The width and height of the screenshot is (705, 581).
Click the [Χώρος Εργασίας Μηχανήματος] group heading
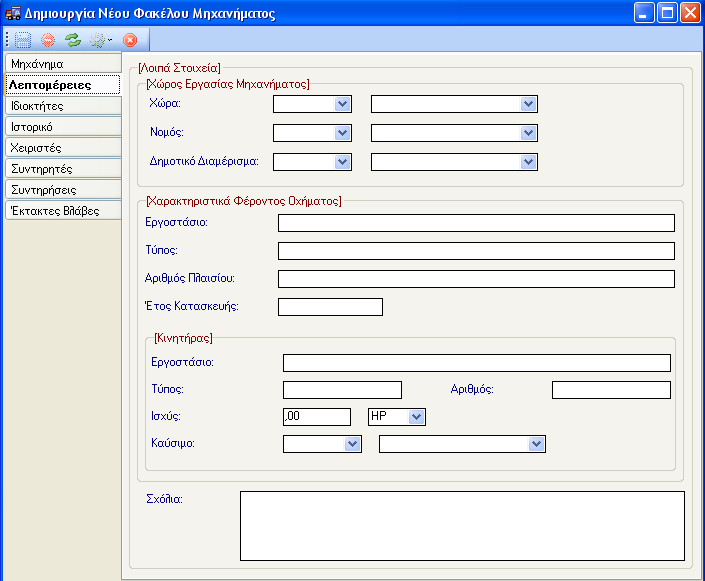point(228,84)
